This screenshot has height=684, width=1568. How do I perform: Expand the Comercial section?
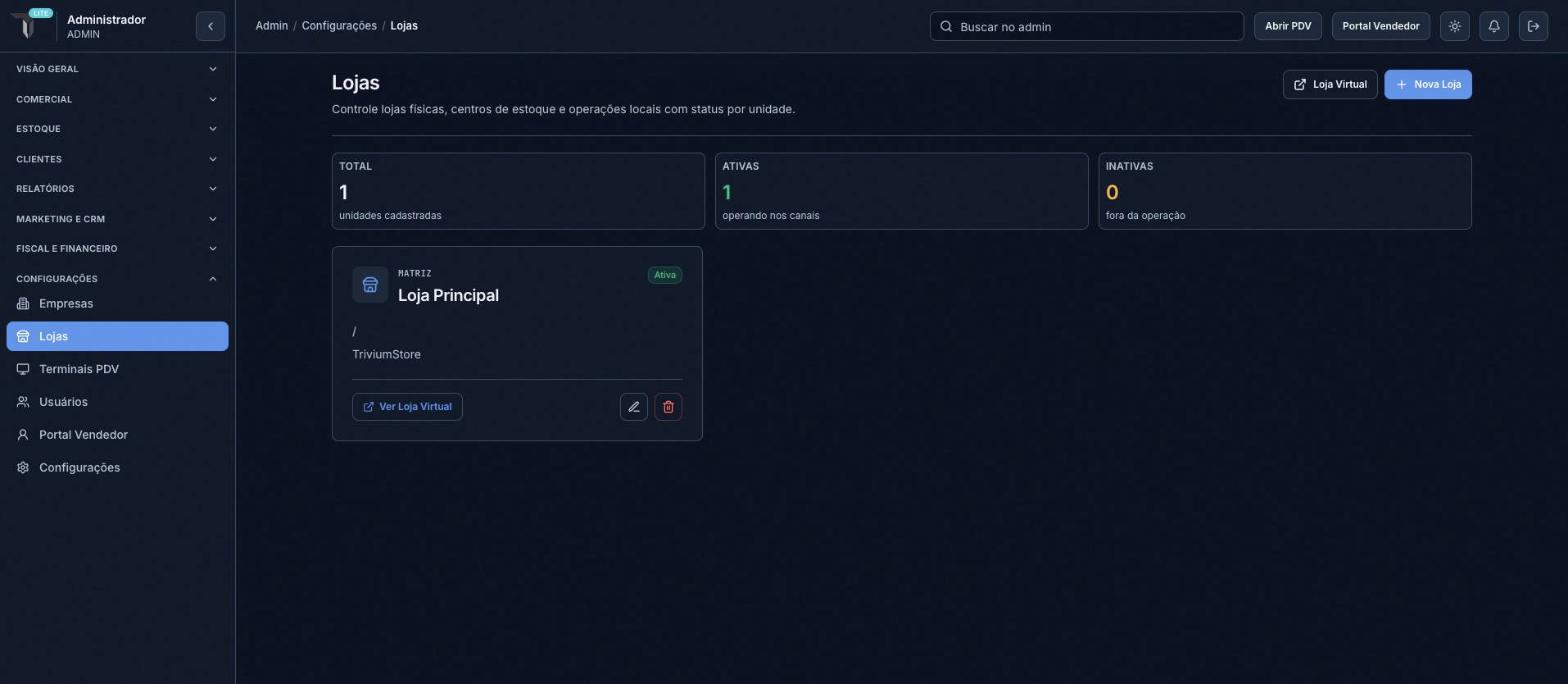pos(117,99)
